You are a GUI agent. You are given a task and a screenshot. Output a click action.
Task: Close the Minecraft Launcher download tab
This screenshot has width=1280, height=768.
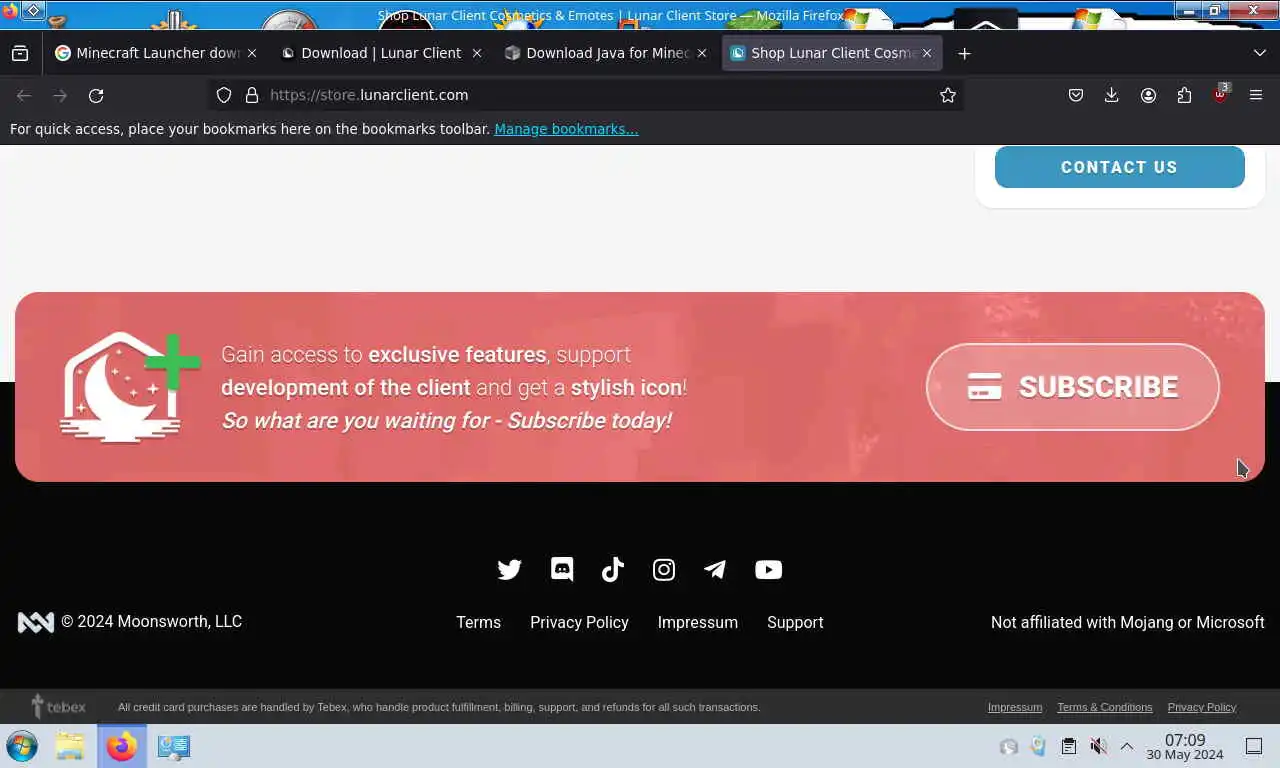252,53
